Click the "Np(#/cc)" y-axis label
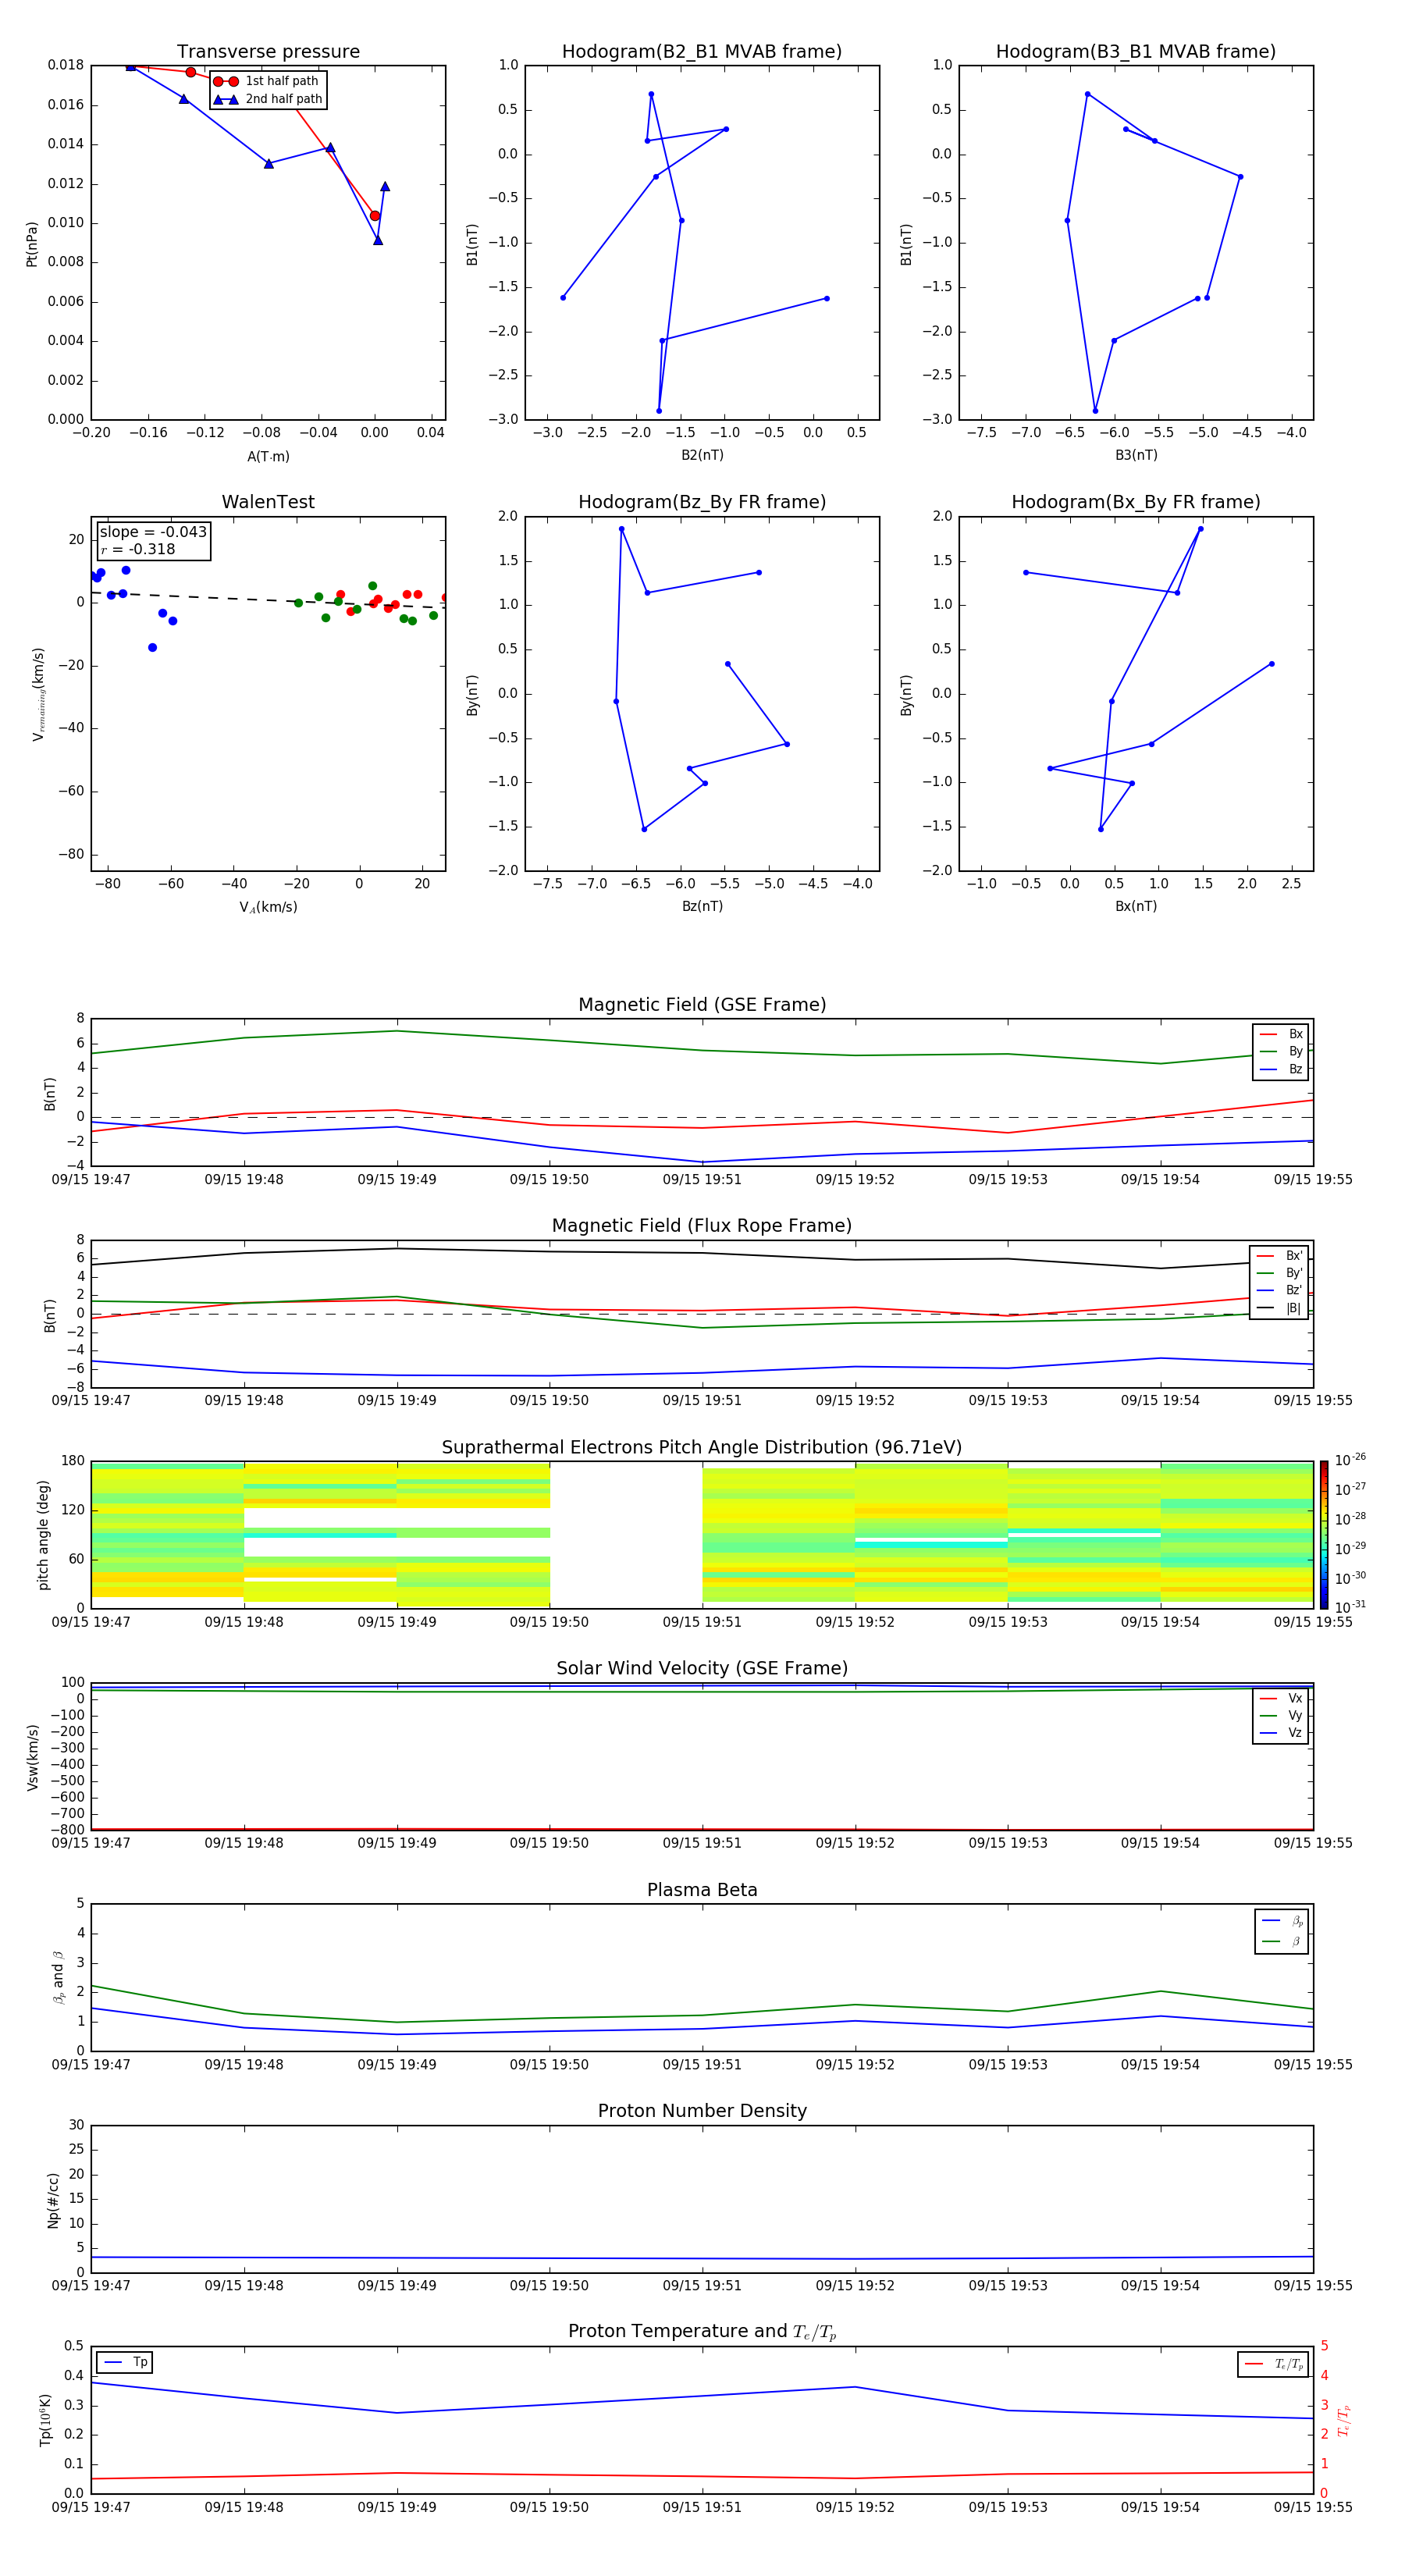Viewport: 1405px width, 2576px height. (53, 2200)
